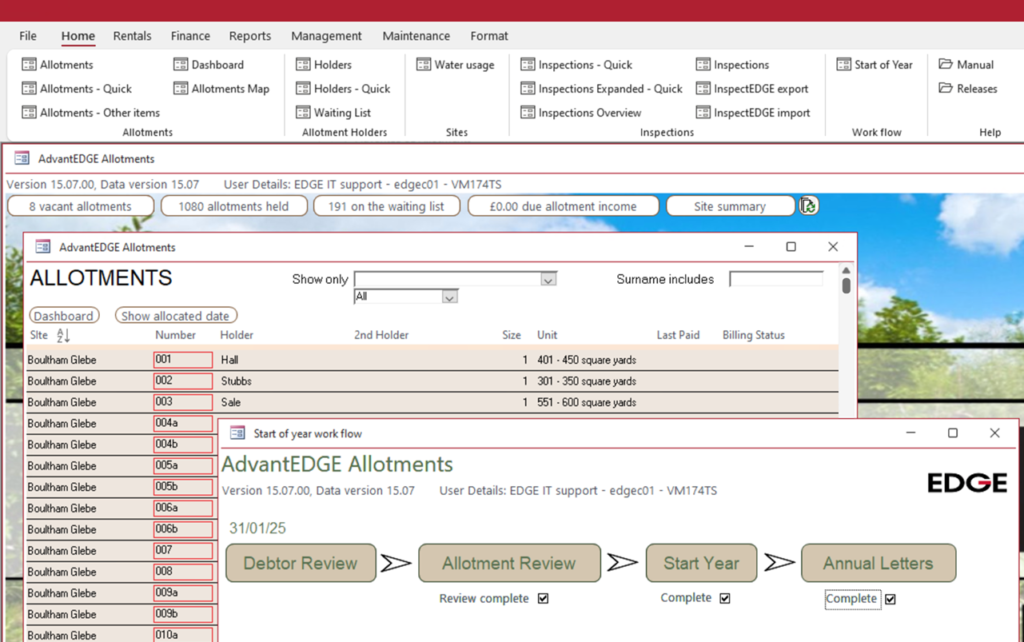
Task: Launch InspectEDGE export
Action: click(703, 89)
